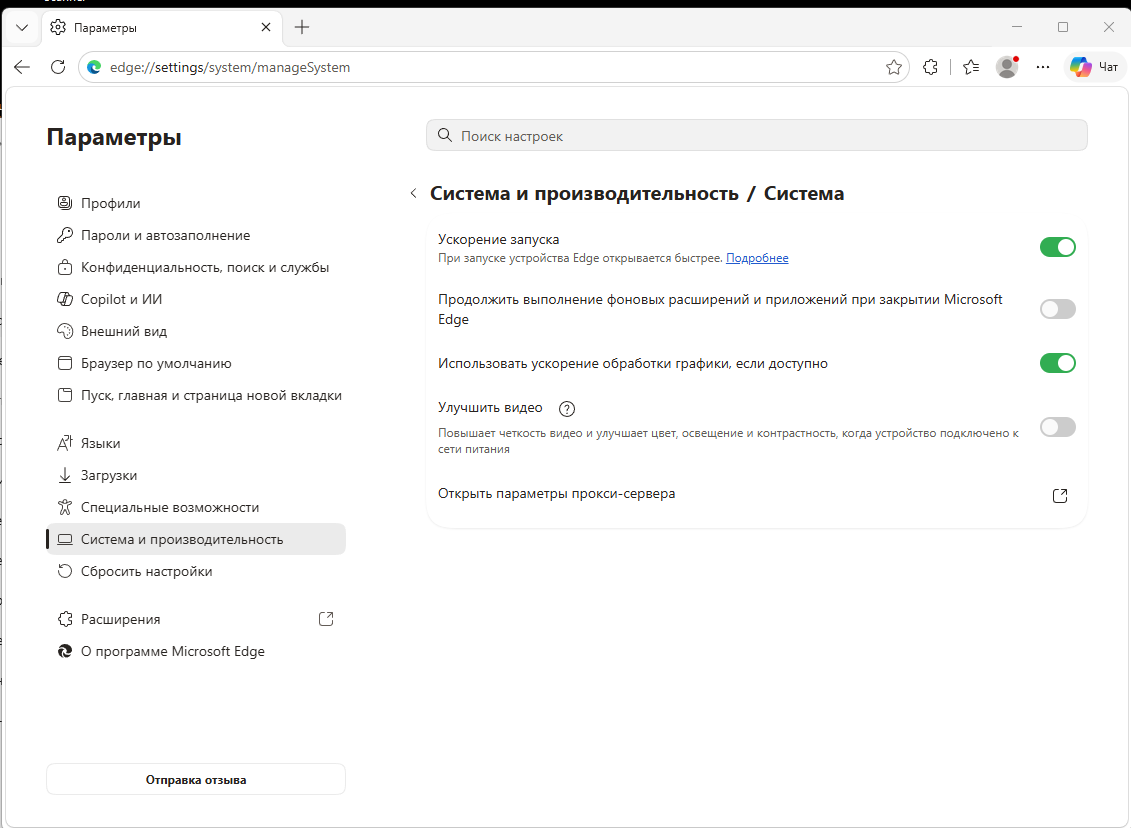Click the Поиск настроек search field
This screenshot has width=1131, height=828.
[x=757, y=136]
